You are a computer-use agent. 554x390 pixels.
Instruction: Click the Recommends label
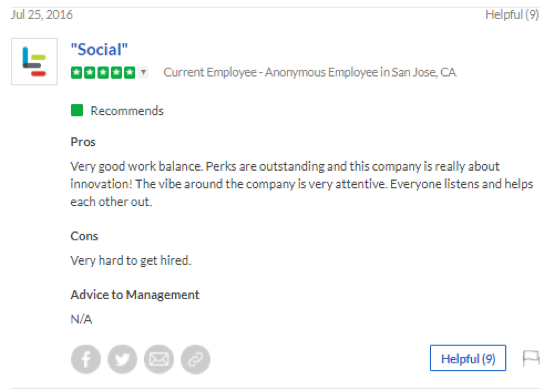pos(127,111)
